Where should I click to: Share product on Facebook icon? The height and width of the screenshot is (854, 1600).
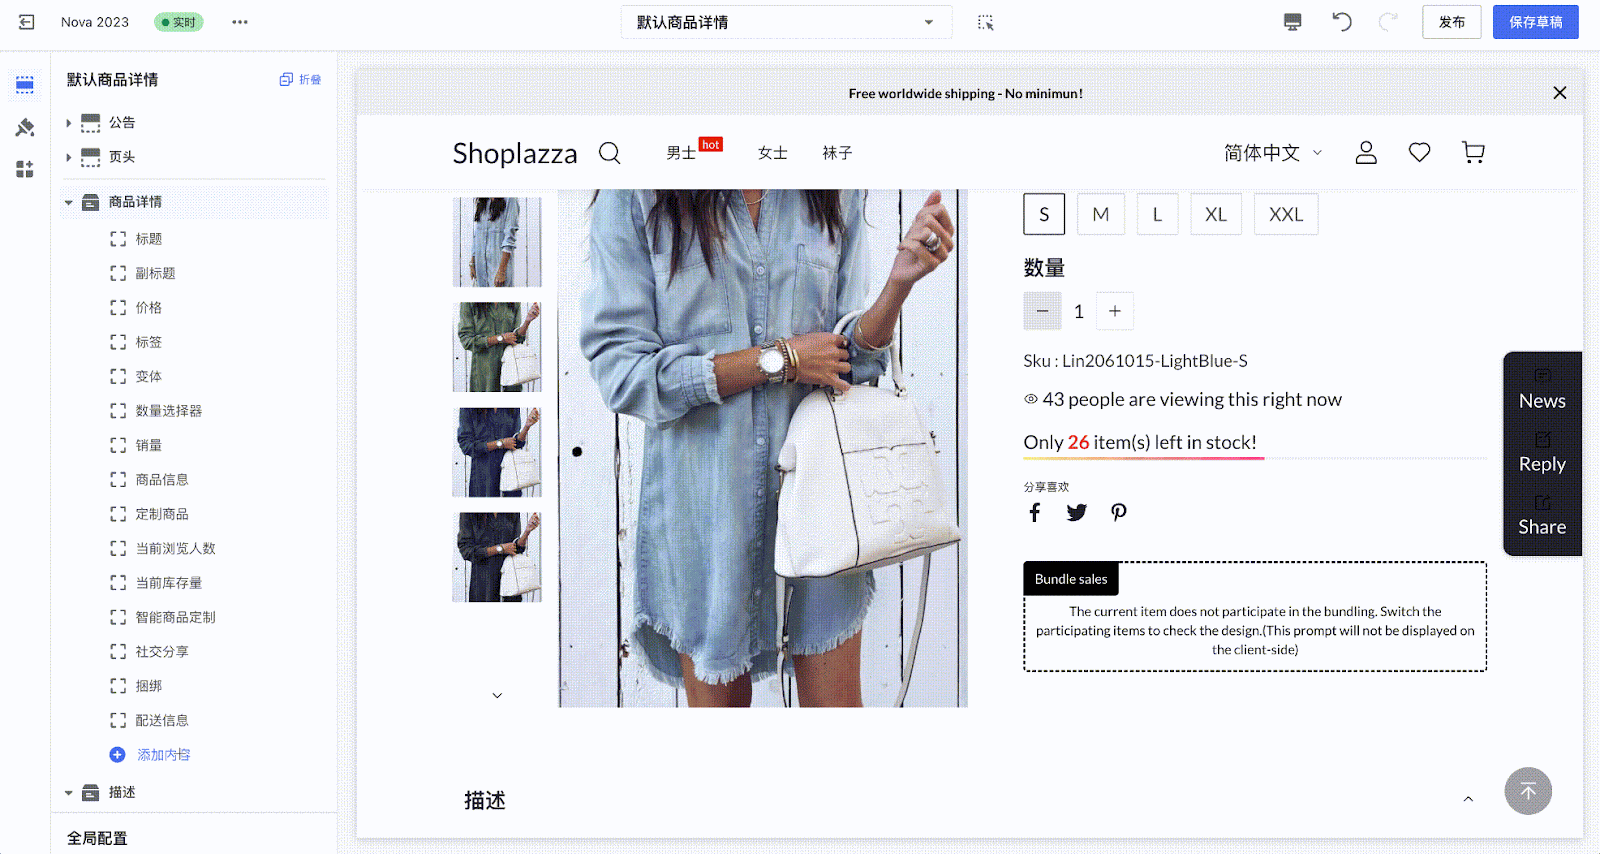pyautogui.click(x=1035, y=513)
